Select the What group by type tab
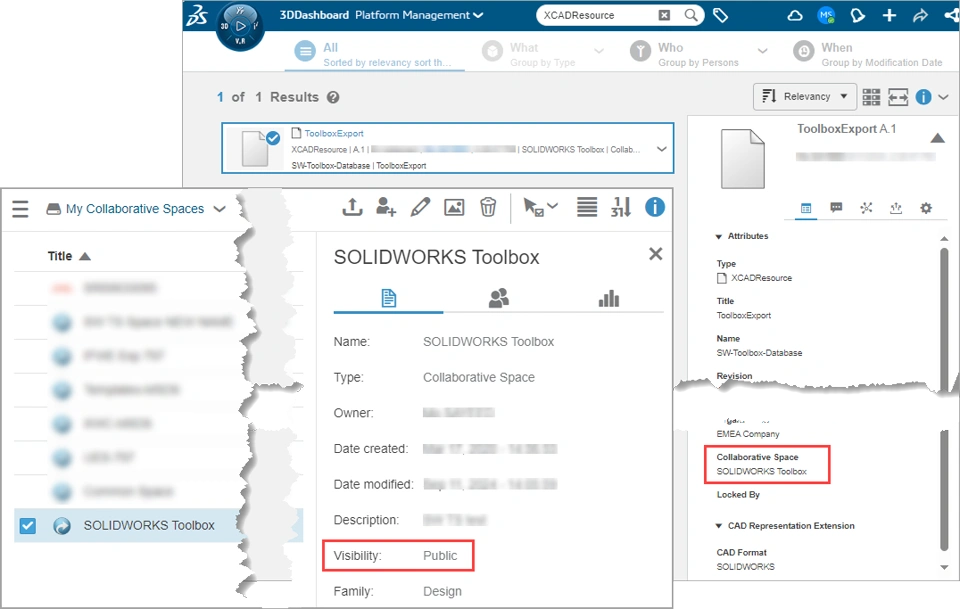This screenshot has width=960, height=609. tap(530, 54)
